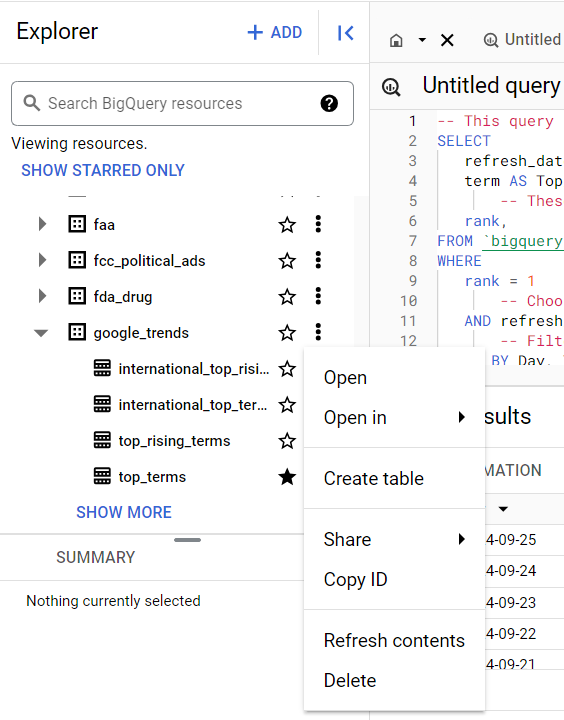Grab the summary panel resize handle

pos(187,540)
